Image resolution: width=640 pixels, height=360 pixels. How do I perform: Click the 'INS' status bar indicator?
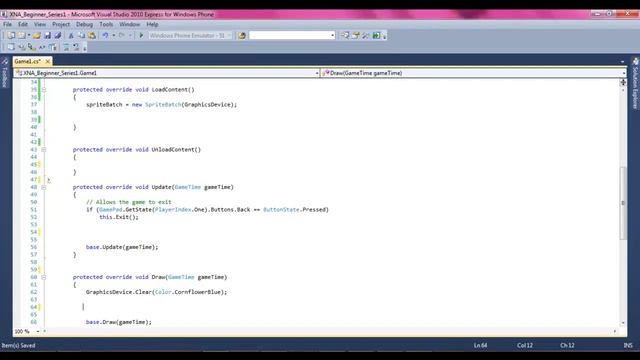[628, 345]
